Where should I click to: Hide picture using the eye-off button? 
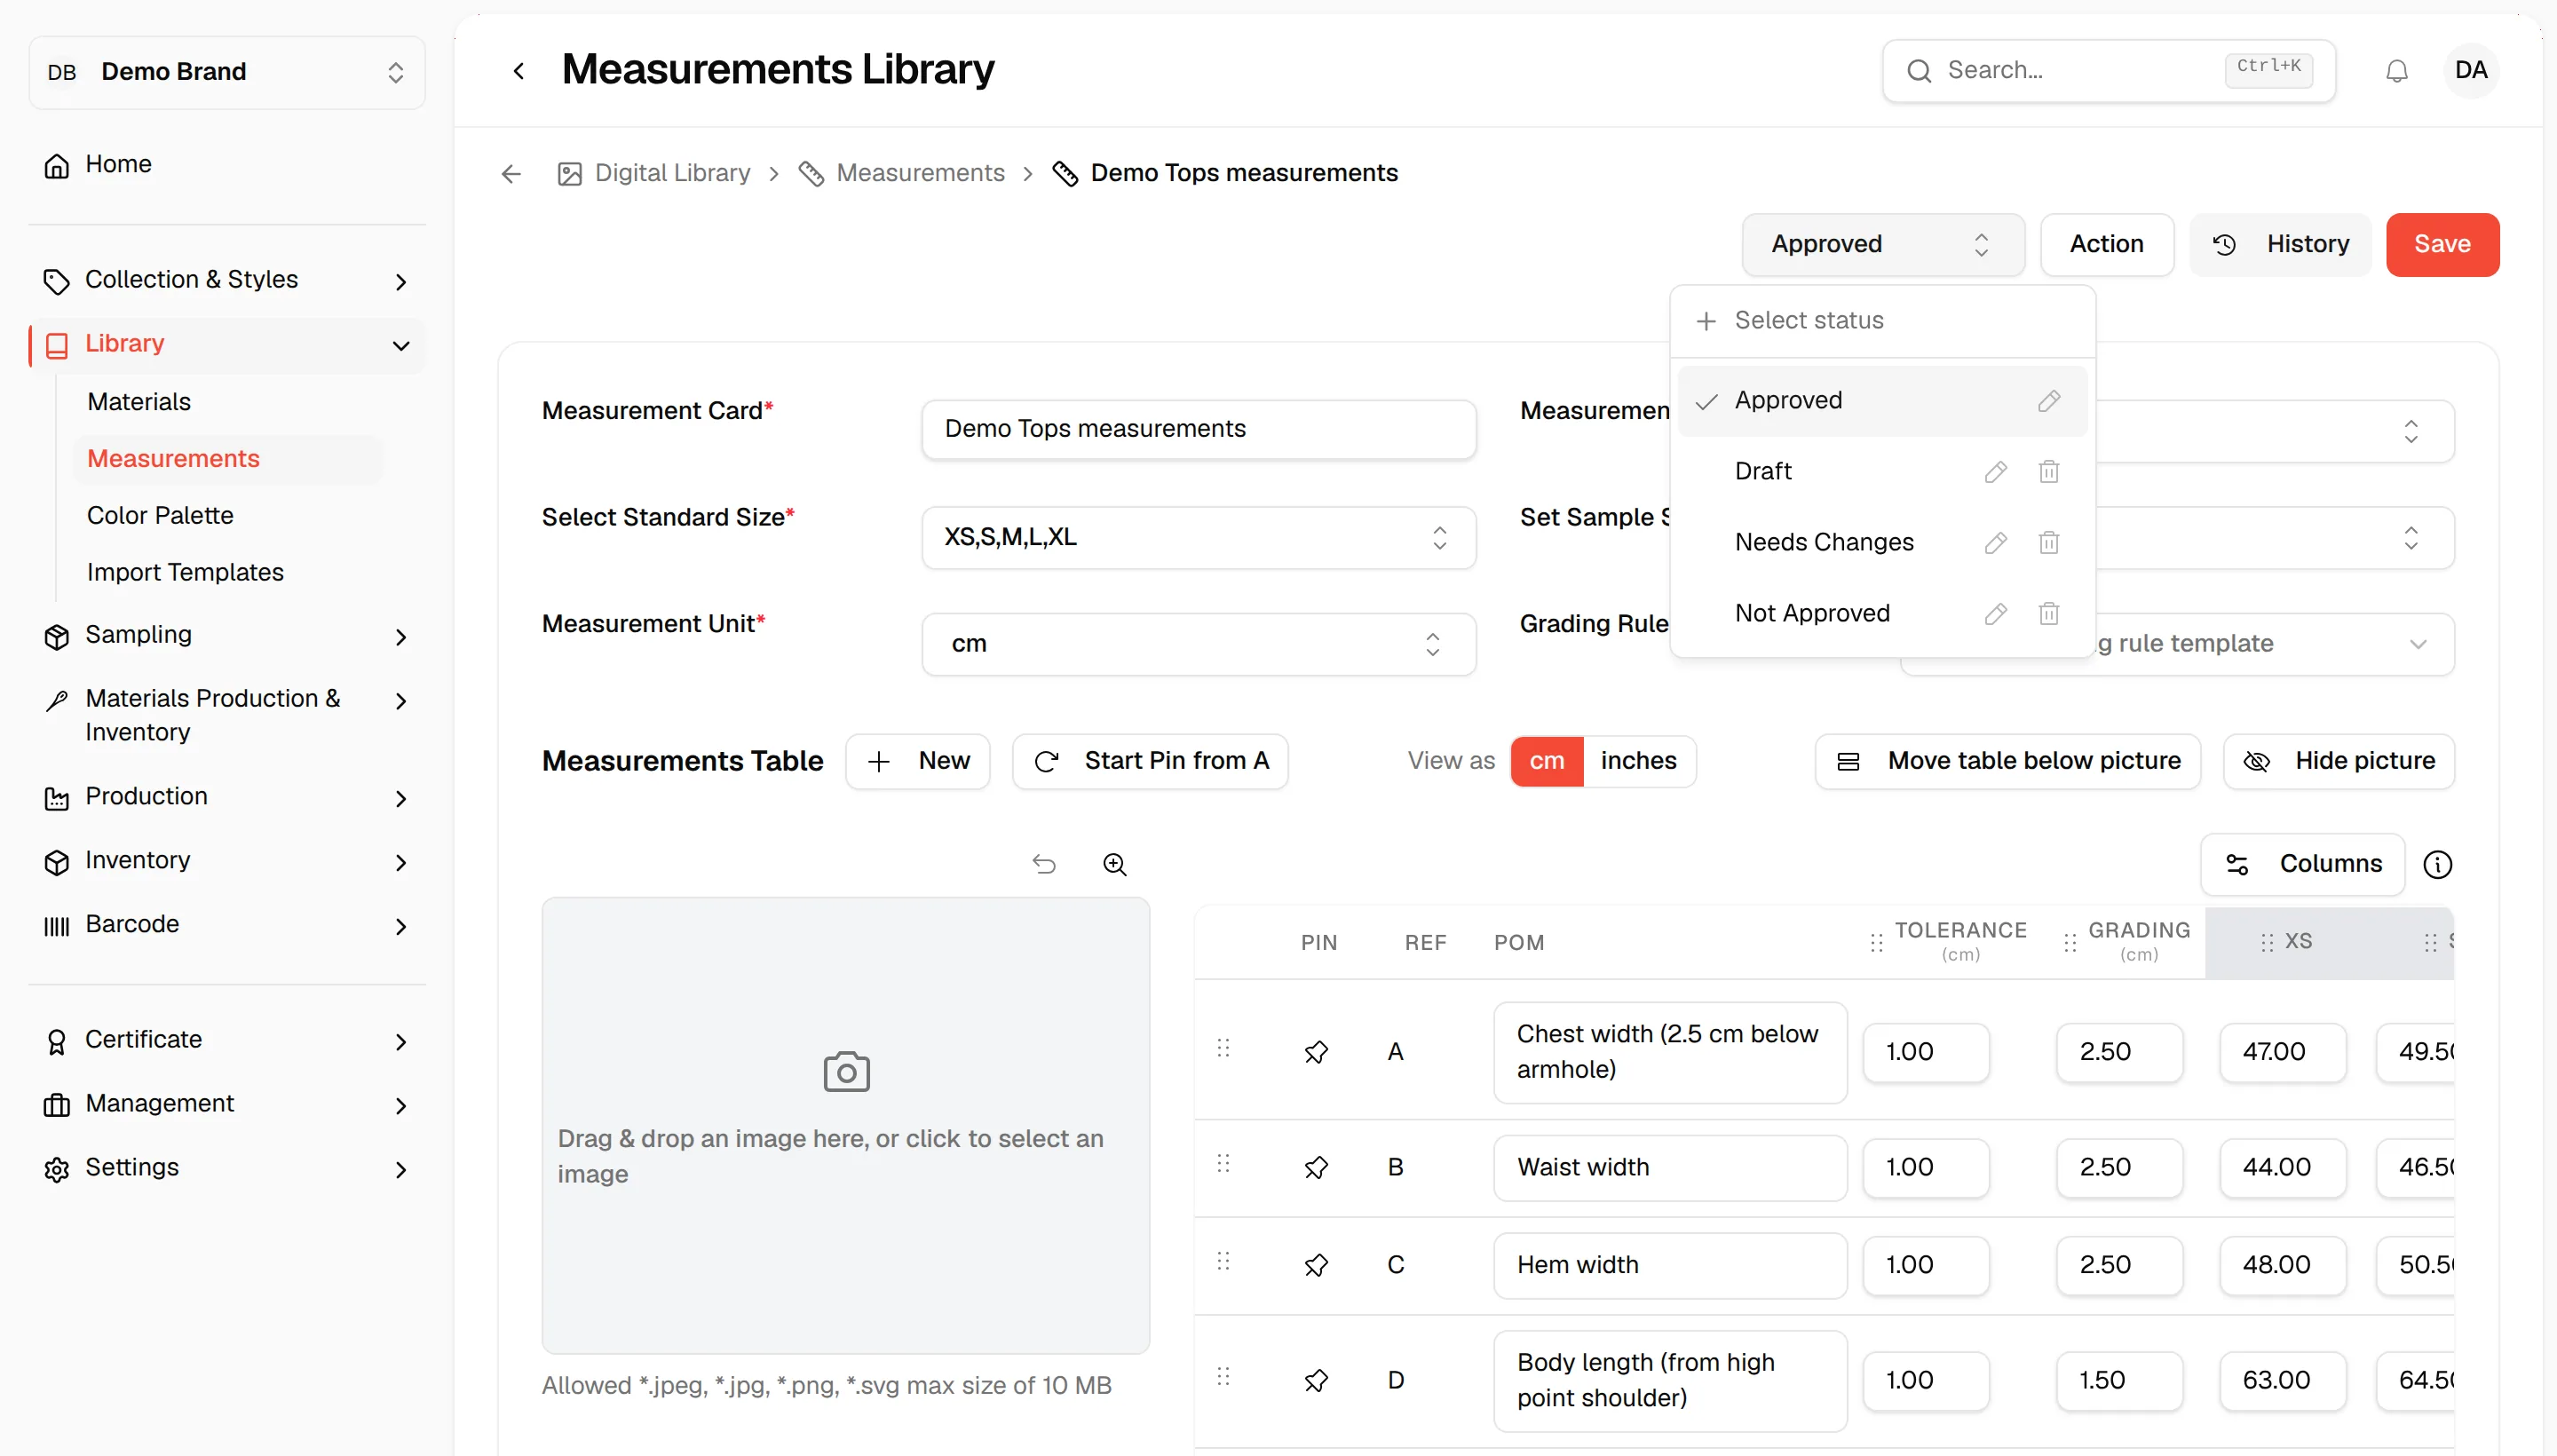[2338, 761]
